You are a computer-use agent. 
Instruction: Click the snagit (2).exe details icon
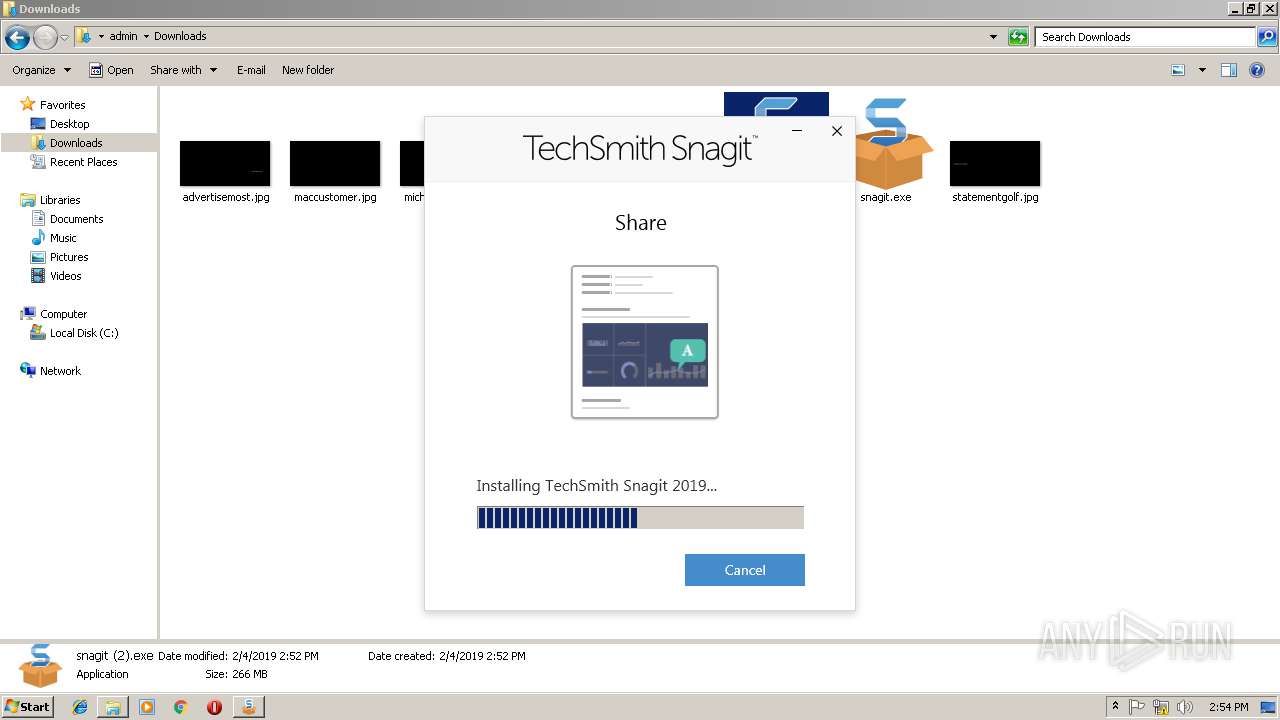40,666
